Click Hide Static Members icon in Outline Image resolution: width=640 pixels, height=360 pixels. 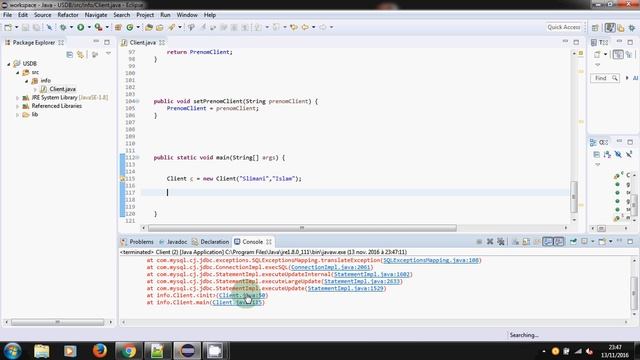[x=629, y=154]
